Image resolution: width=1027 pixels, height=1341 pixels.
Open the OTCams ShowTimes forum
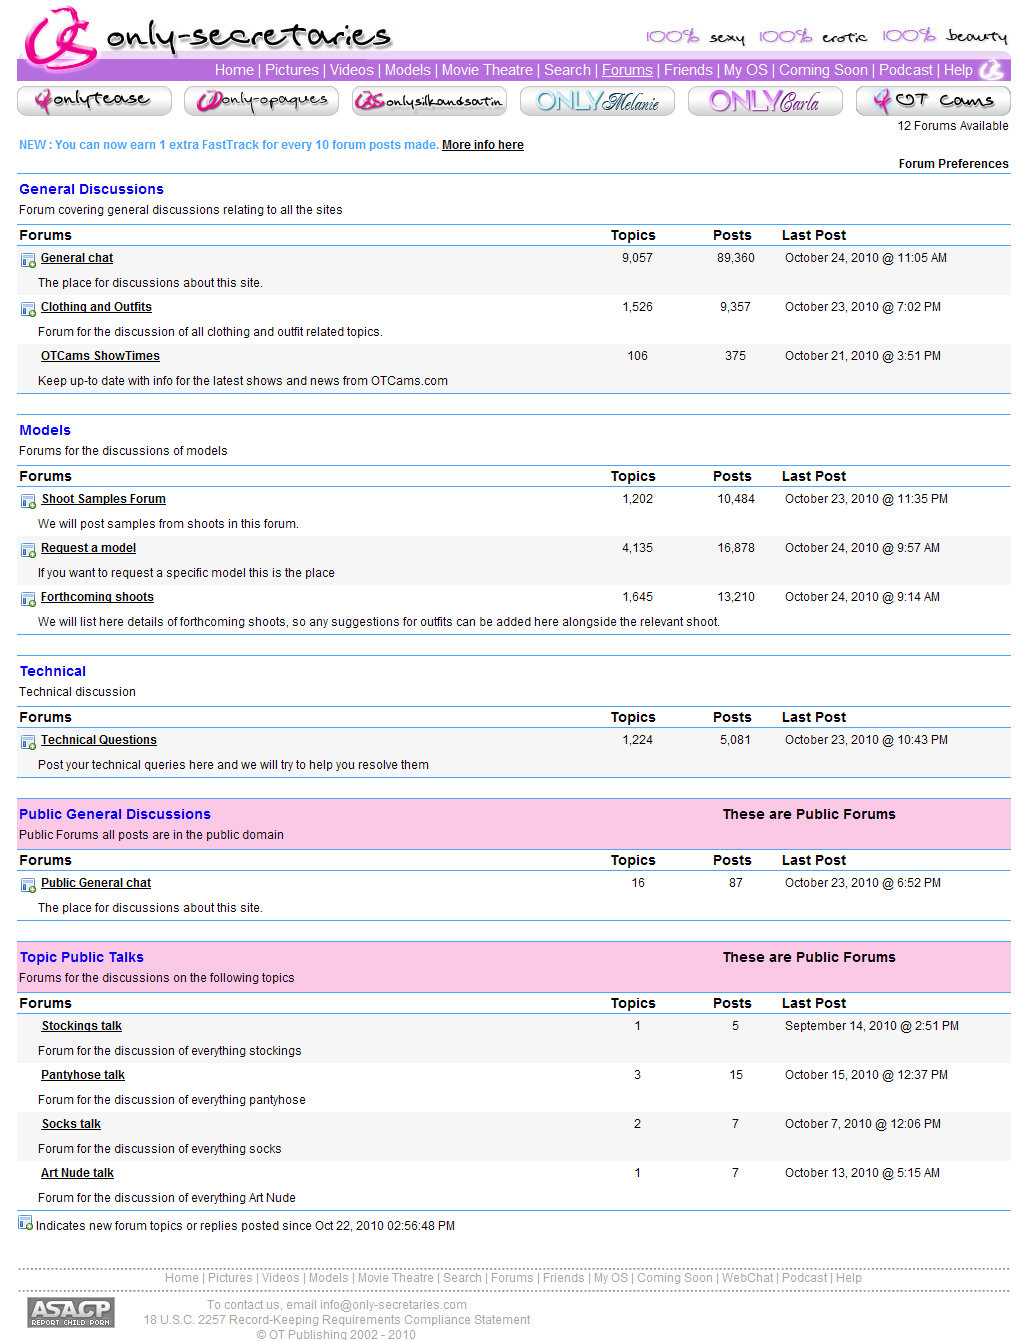click(100, 356)
